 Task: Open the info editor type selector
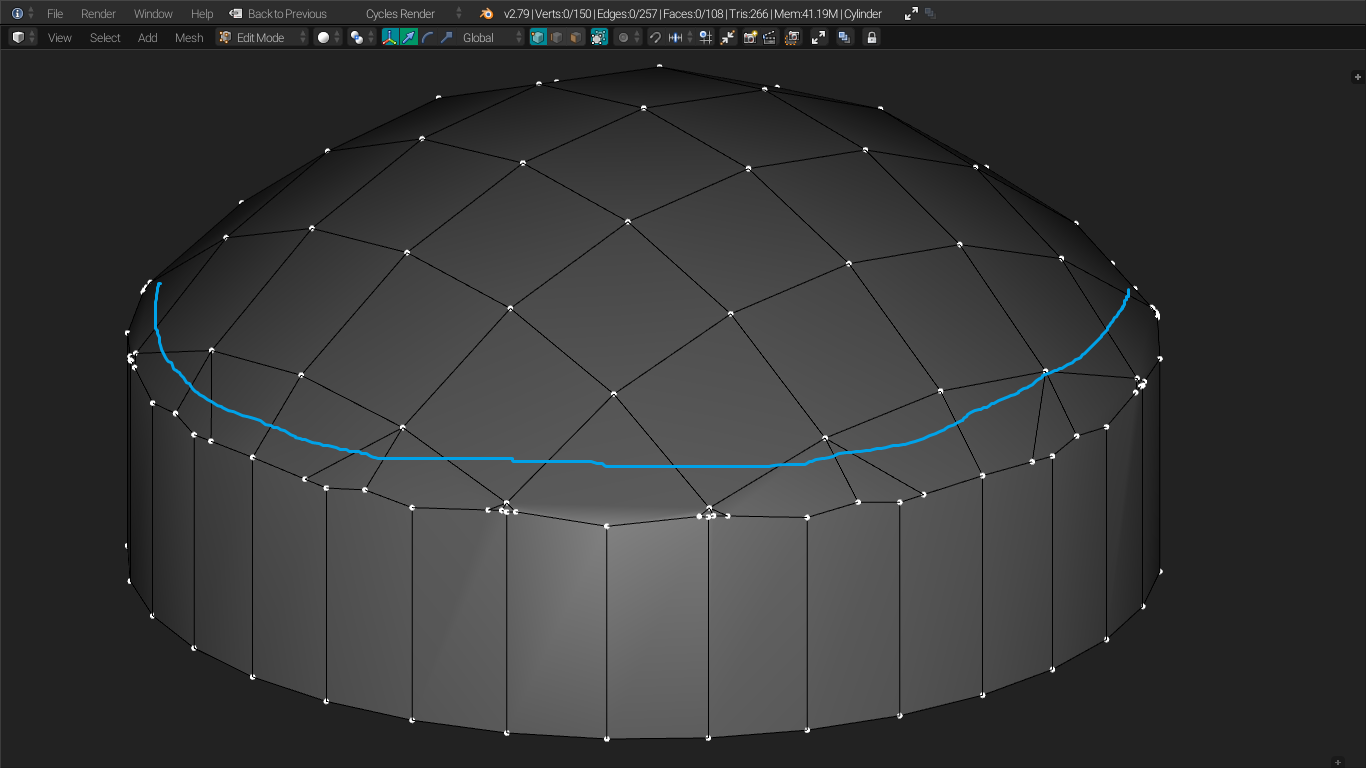pos(23,13)
